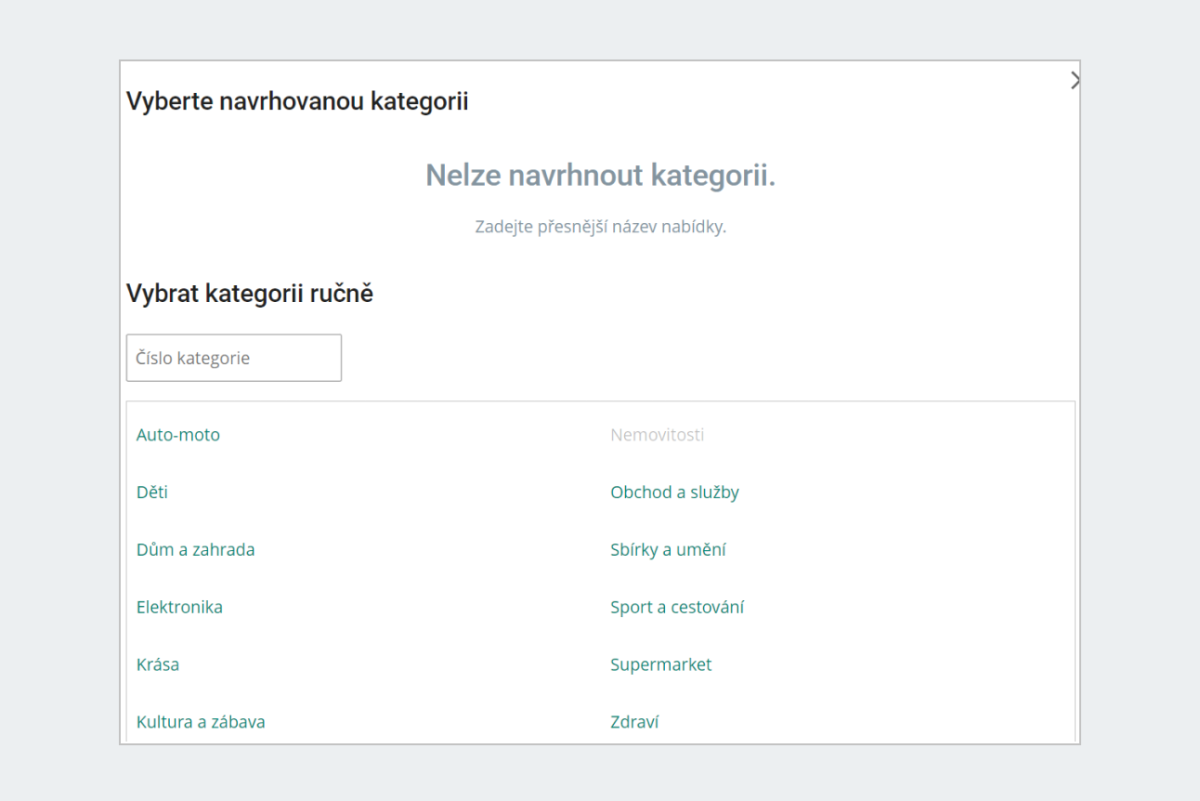Screen dimensions: 1200x801
Task: Choose the Dům a zahrada category
Action: click(196, 550)
